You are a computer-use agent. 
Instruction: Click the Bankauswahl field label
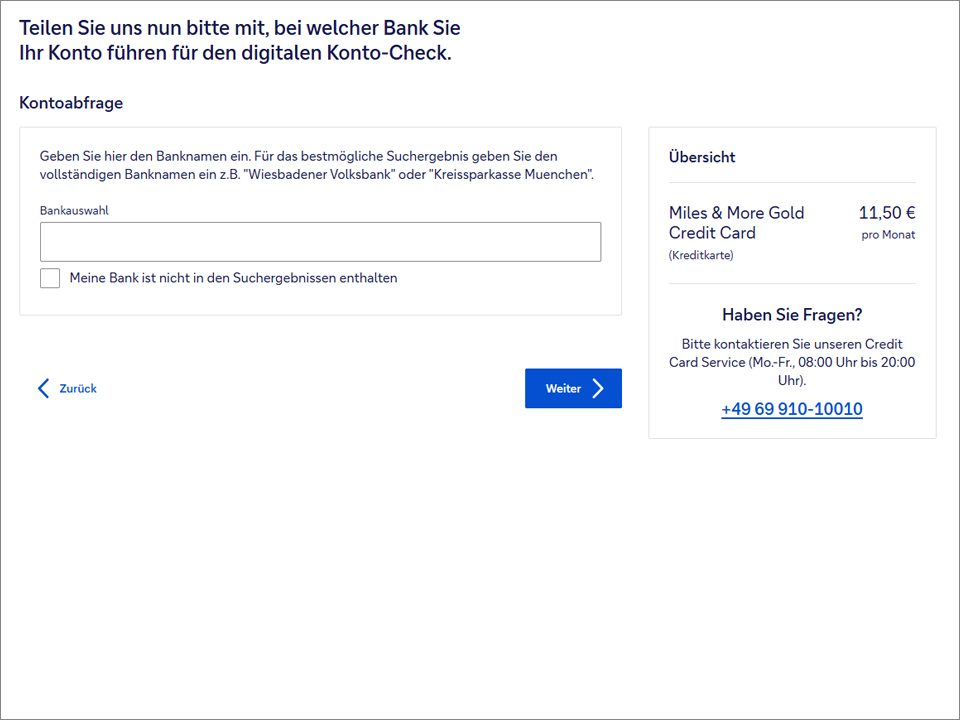tap(74, 211)
